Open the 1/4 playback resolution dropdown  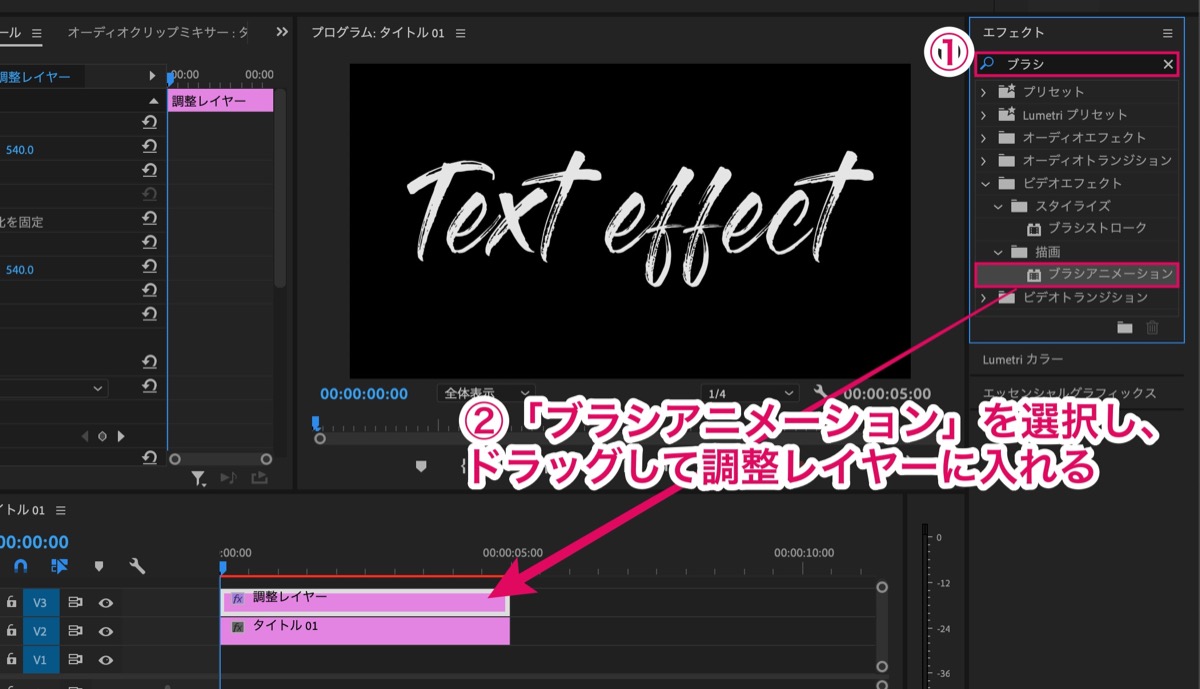coord(749,393)
